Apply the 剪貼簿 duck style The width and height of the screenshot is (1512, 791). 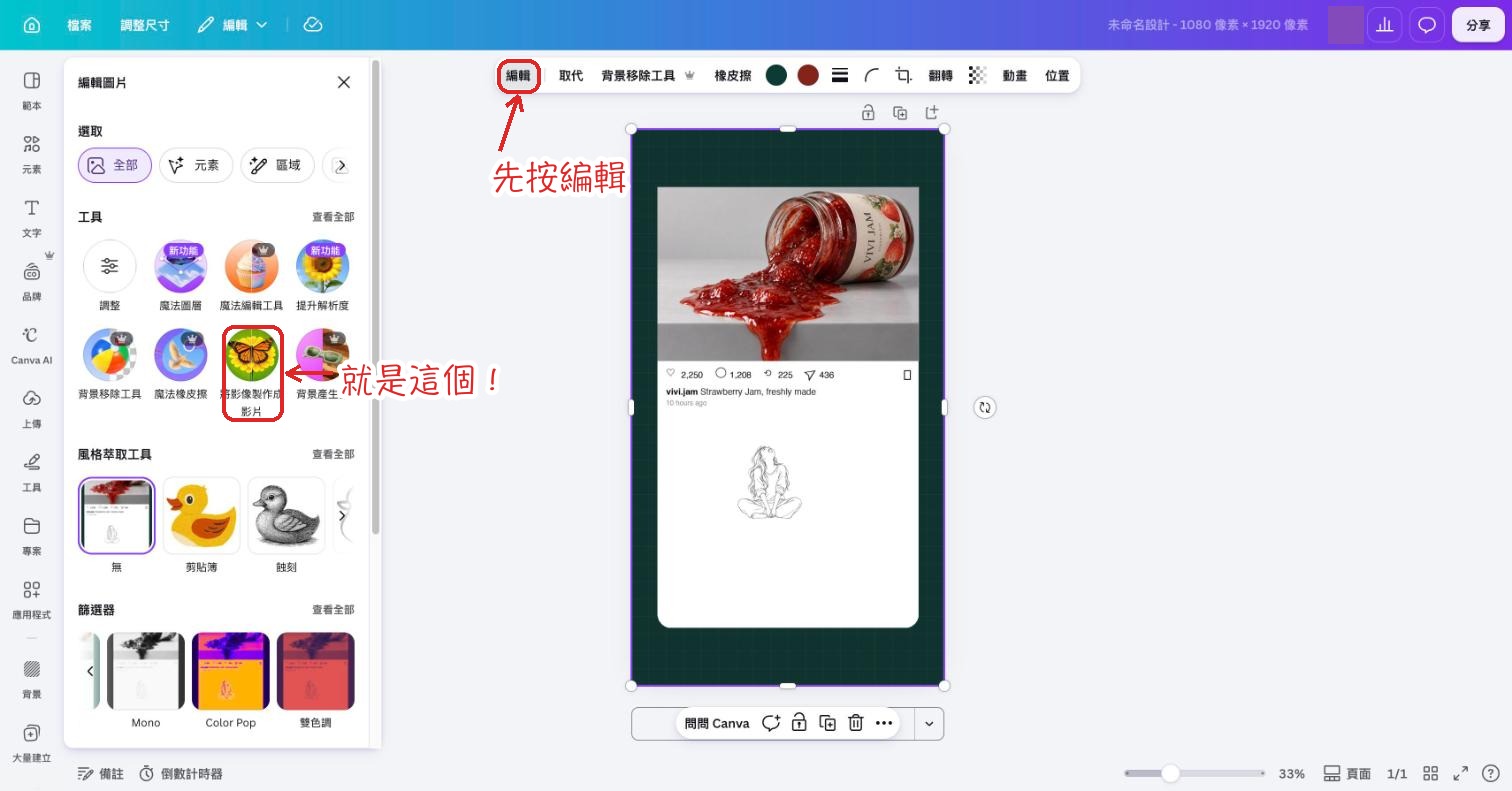pyautogui.click(x=201, y=515)
